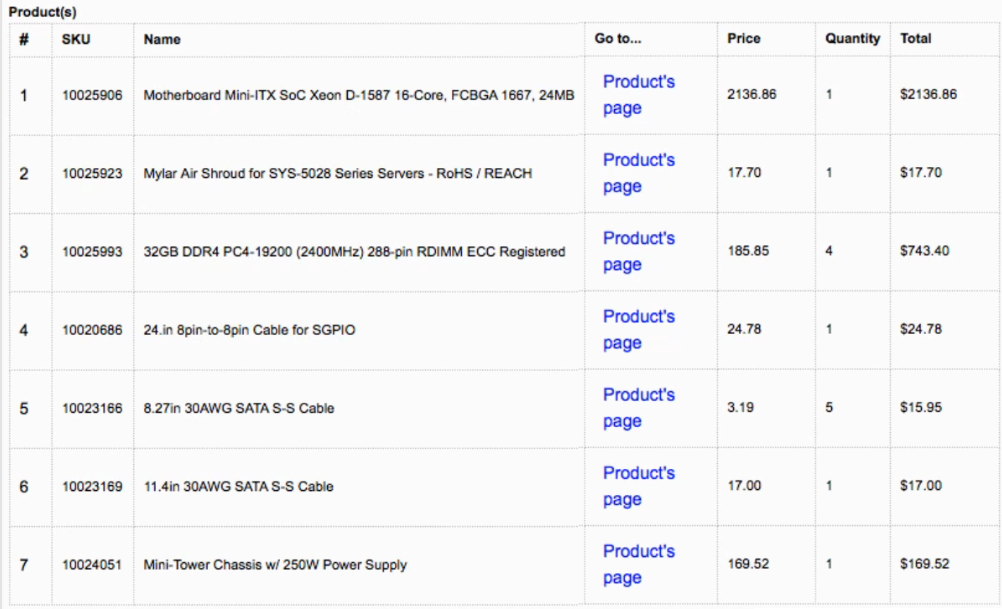Open Product's page link for Motherboard Mini-ITX
The width and height of the screenshot is (1002, 609).
(x=638, y=95)
